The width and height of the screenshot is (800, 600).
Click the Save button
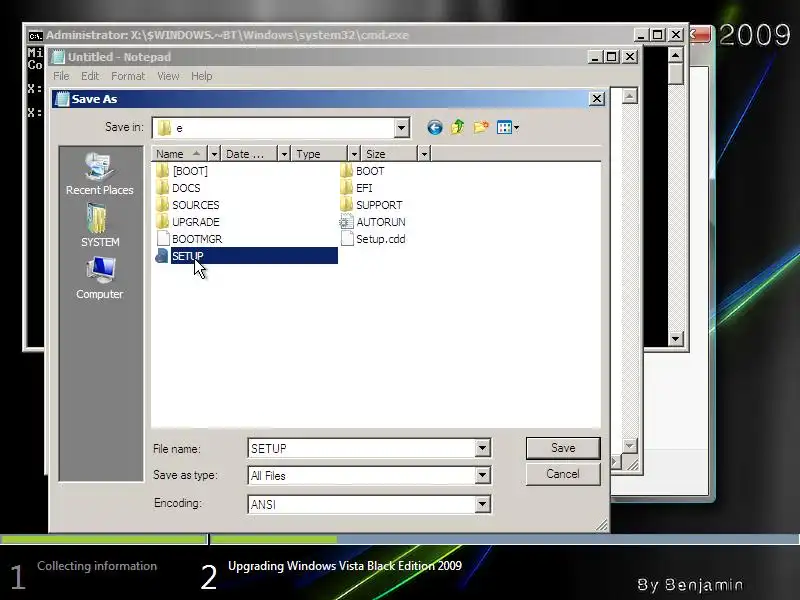[x=563, y=448]
